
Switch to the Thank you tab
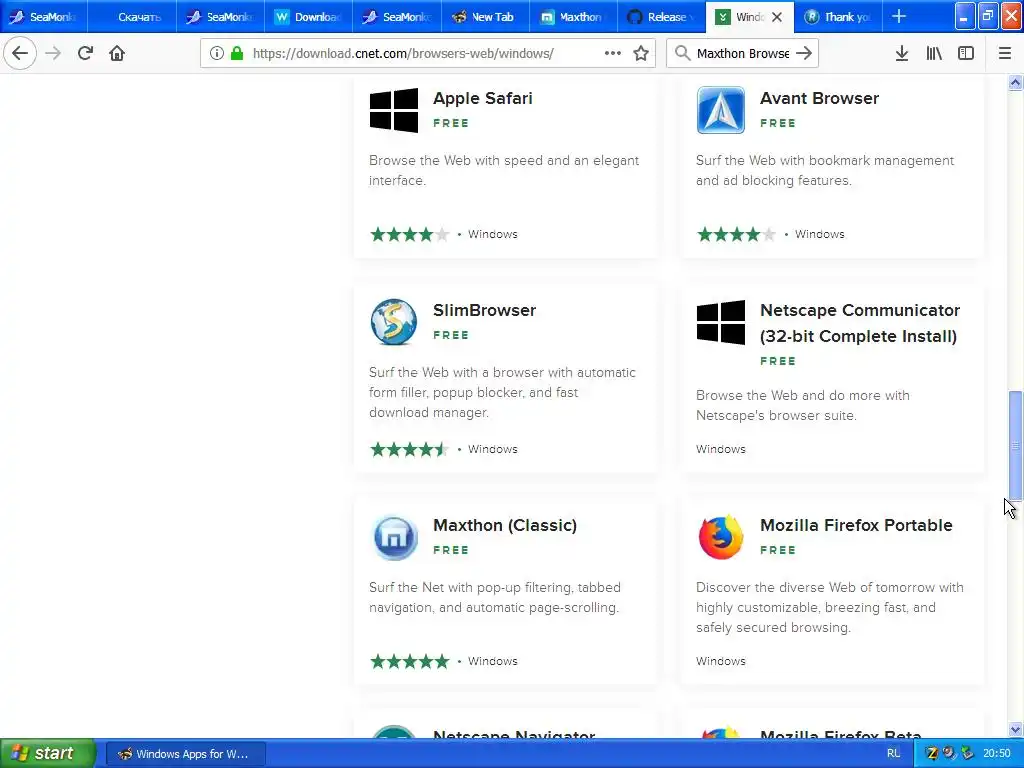point(838,17)
